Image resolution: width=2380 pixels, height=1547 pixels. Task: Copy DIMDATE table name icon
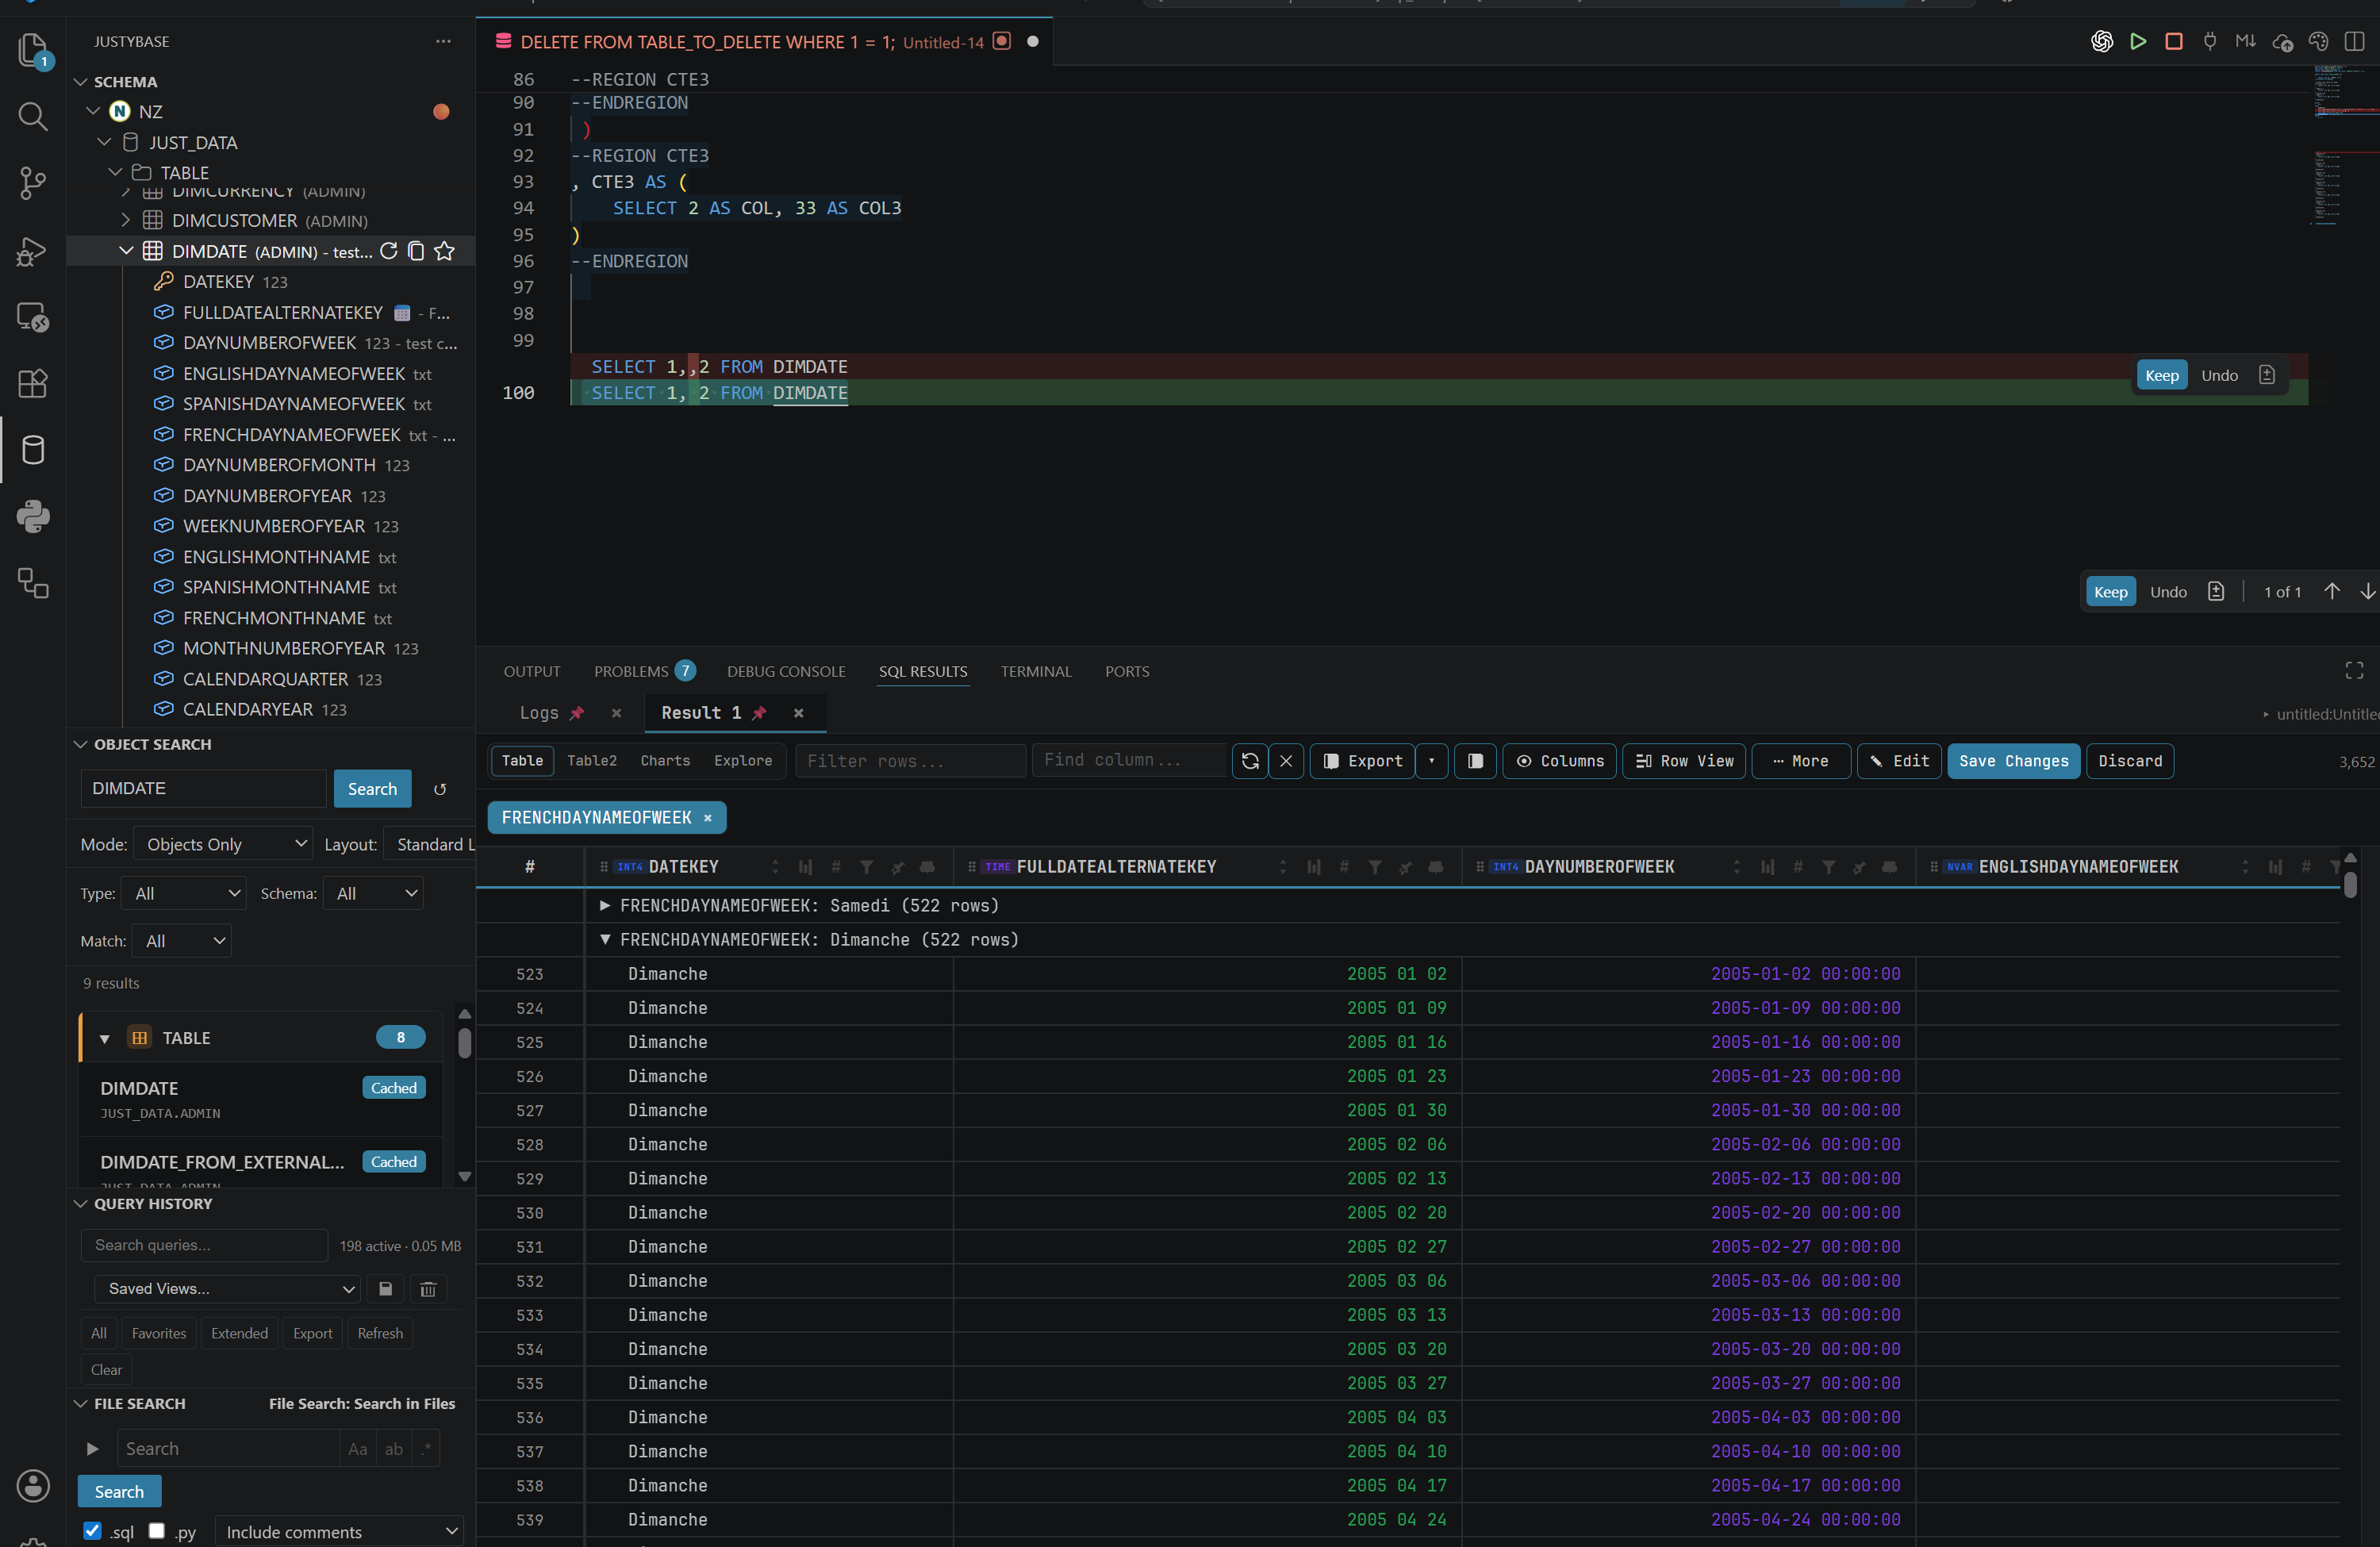coord(416,251)
